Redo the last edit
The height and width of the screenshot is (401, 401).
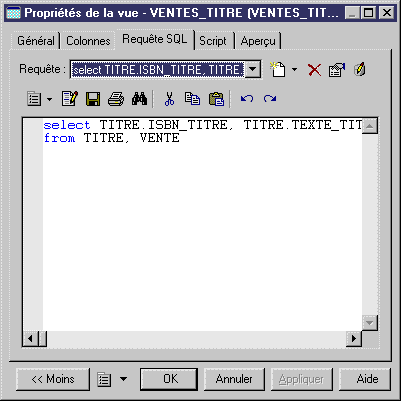click(x=270, y=99)
